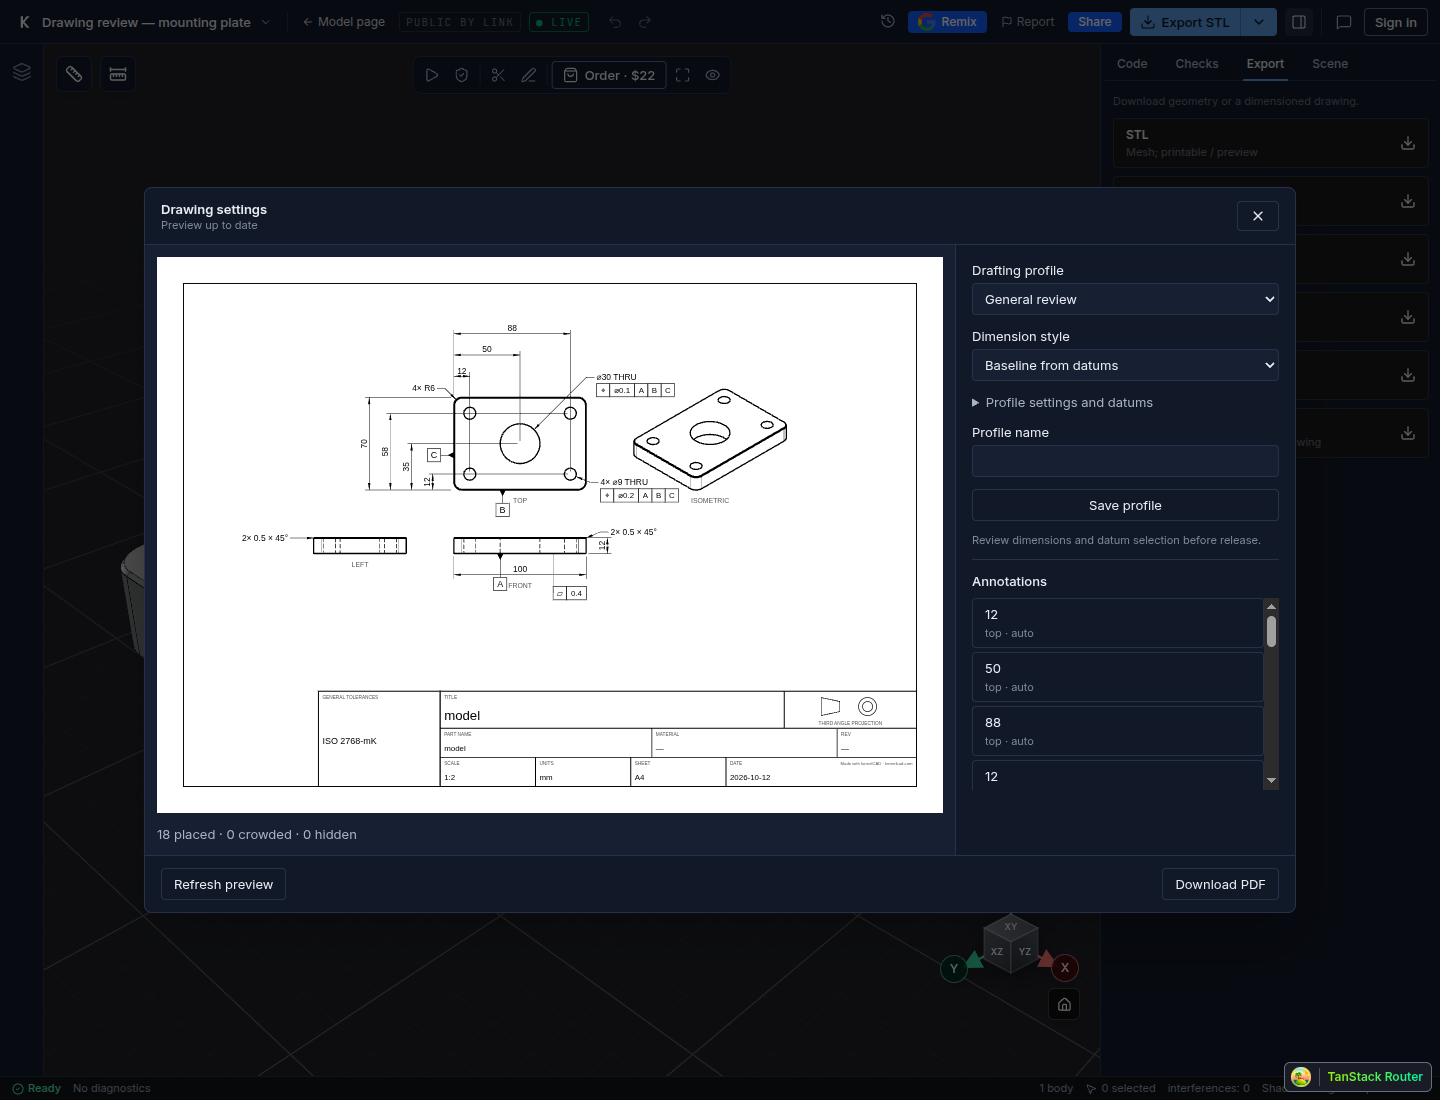This screenshot has width=1440, height=1100.
Task: Click the K logo icon
Action: 24,22
